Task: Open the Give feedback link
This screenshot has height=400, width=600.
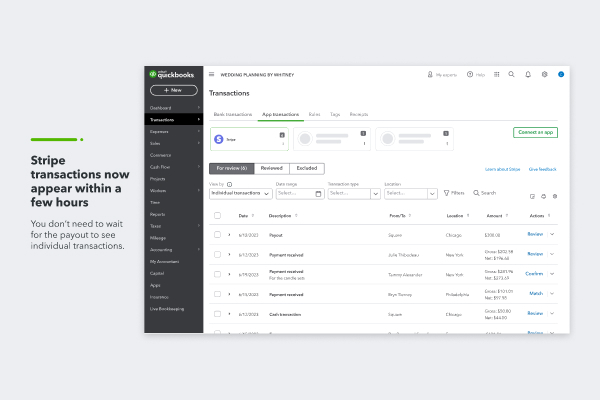Action: [x=542, y=169]
